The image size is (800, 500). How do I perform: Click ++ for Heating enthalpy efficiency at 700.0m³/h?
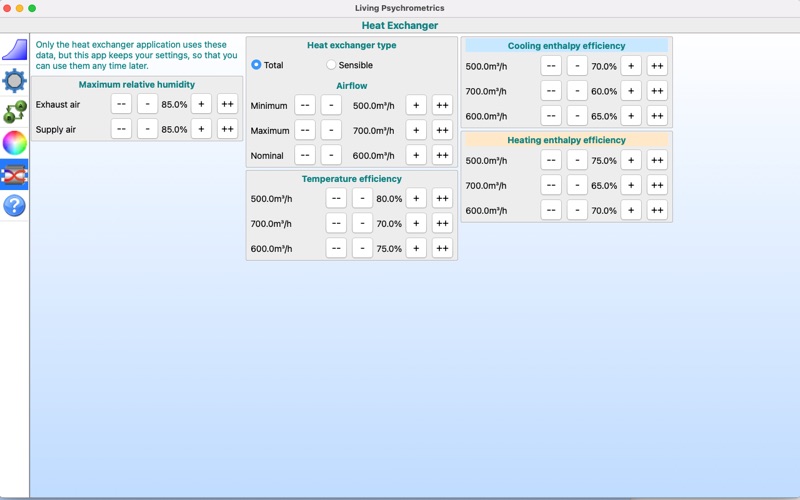(657, 185)
